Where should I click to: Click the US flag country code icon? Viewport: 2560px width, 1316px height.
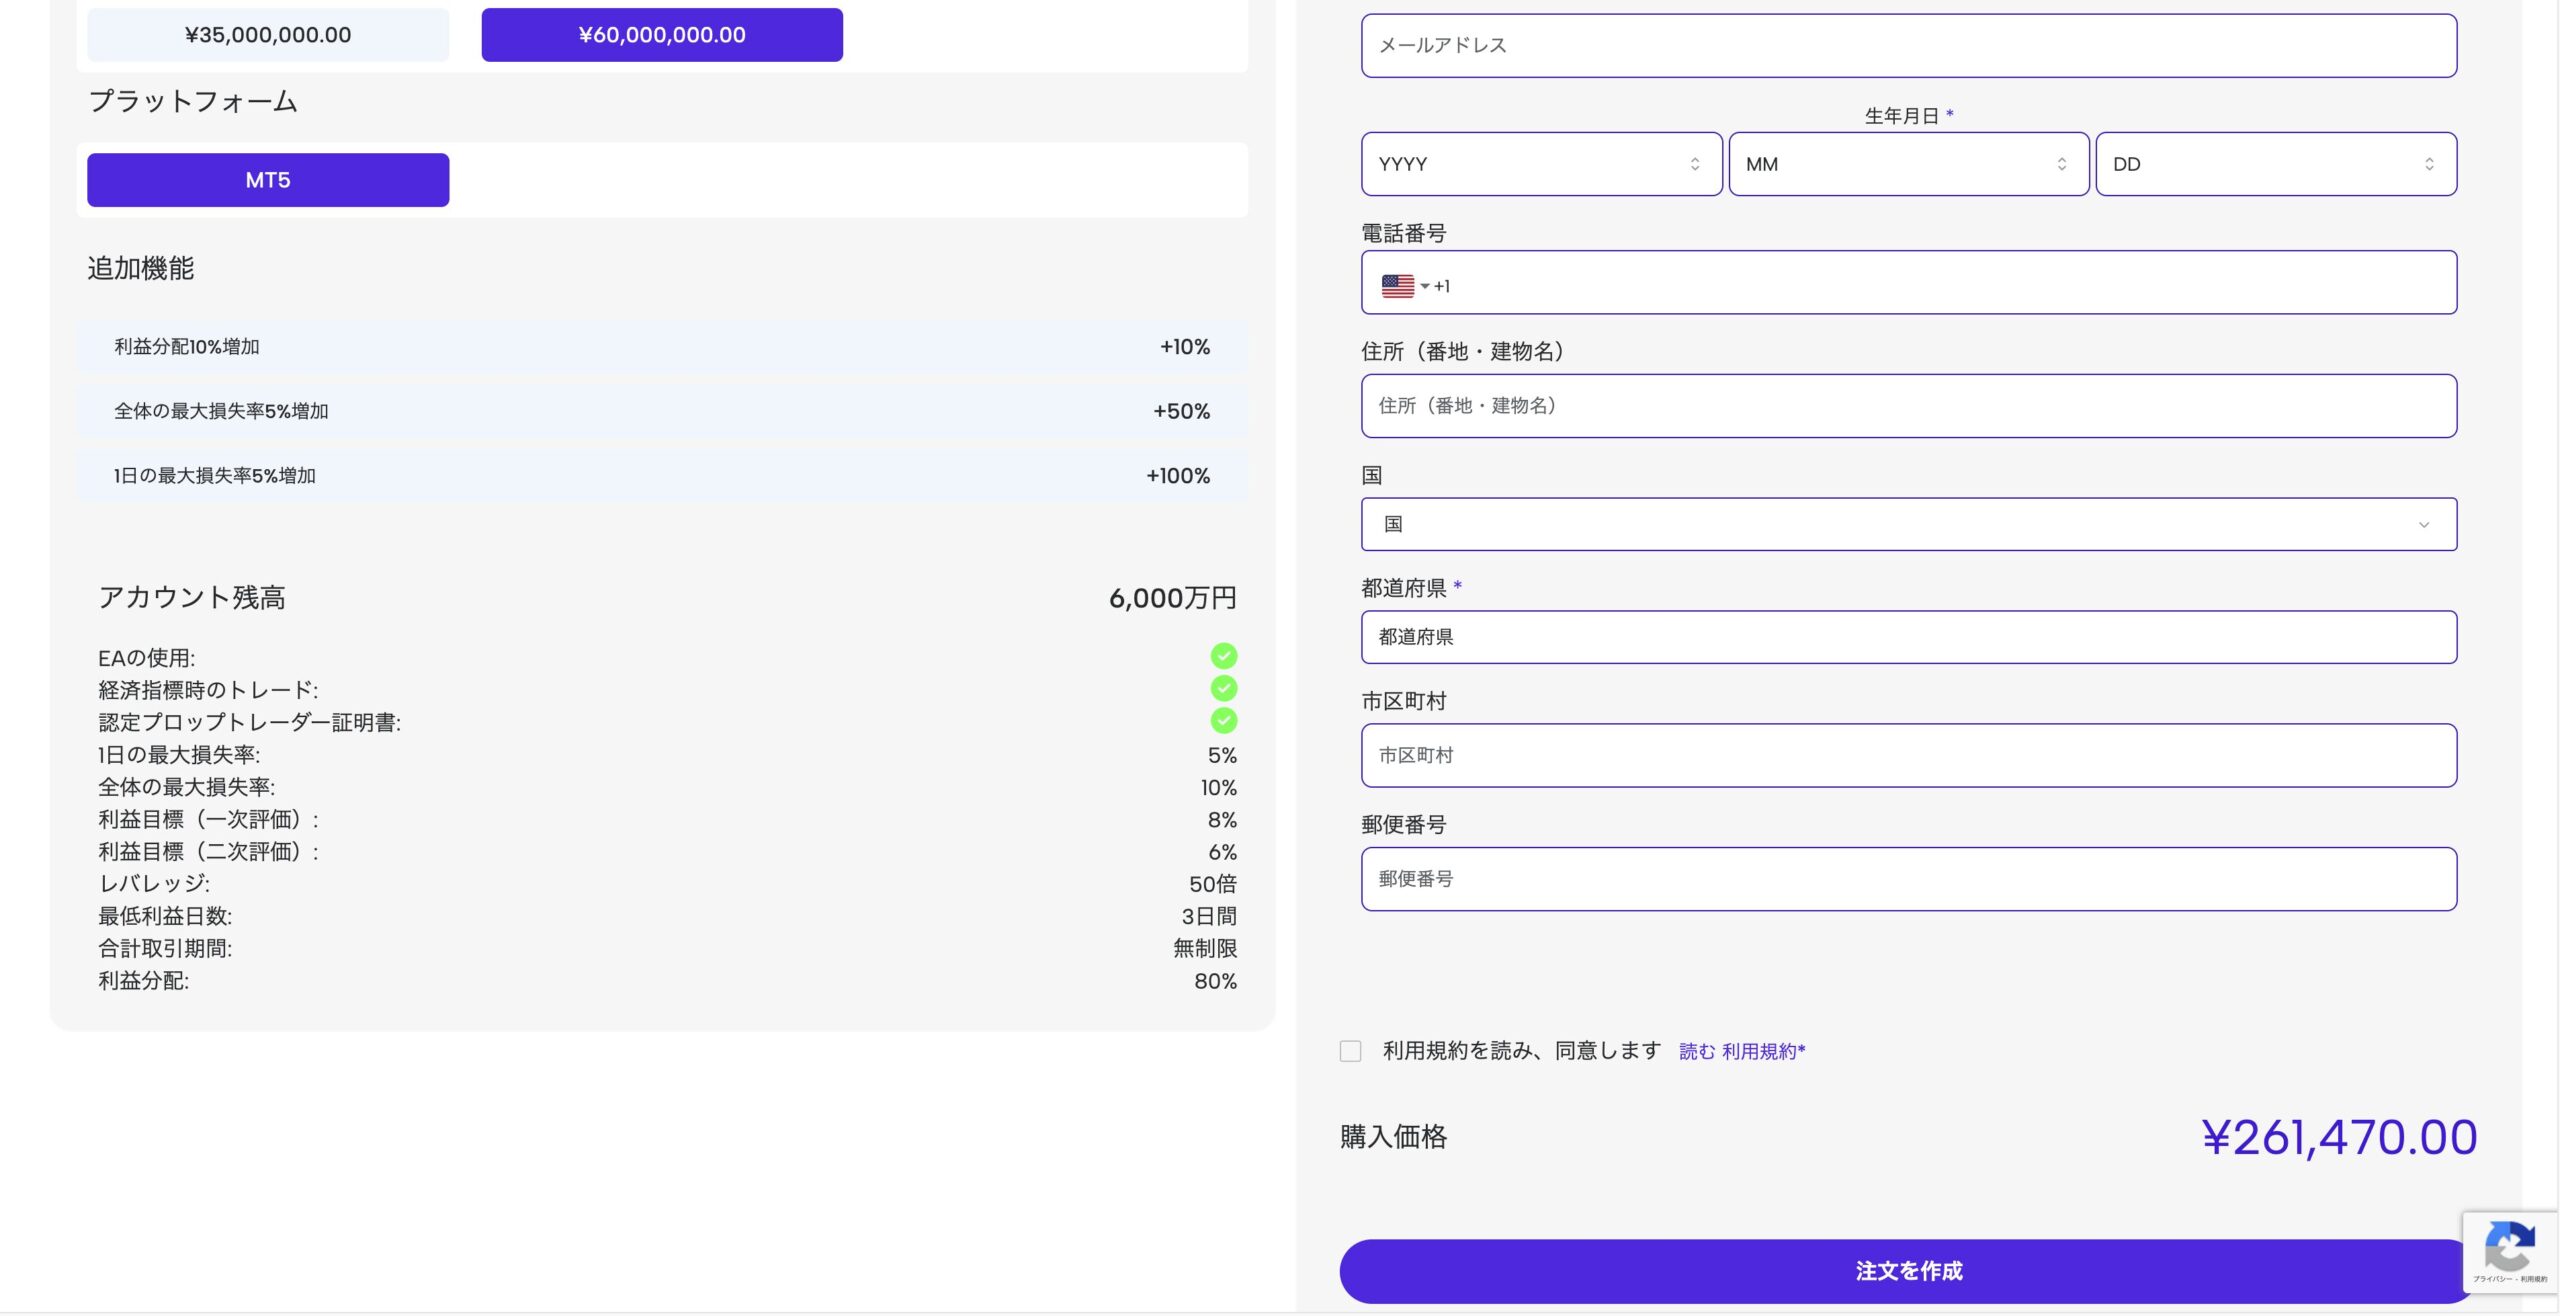click(x=1397, y=286)
